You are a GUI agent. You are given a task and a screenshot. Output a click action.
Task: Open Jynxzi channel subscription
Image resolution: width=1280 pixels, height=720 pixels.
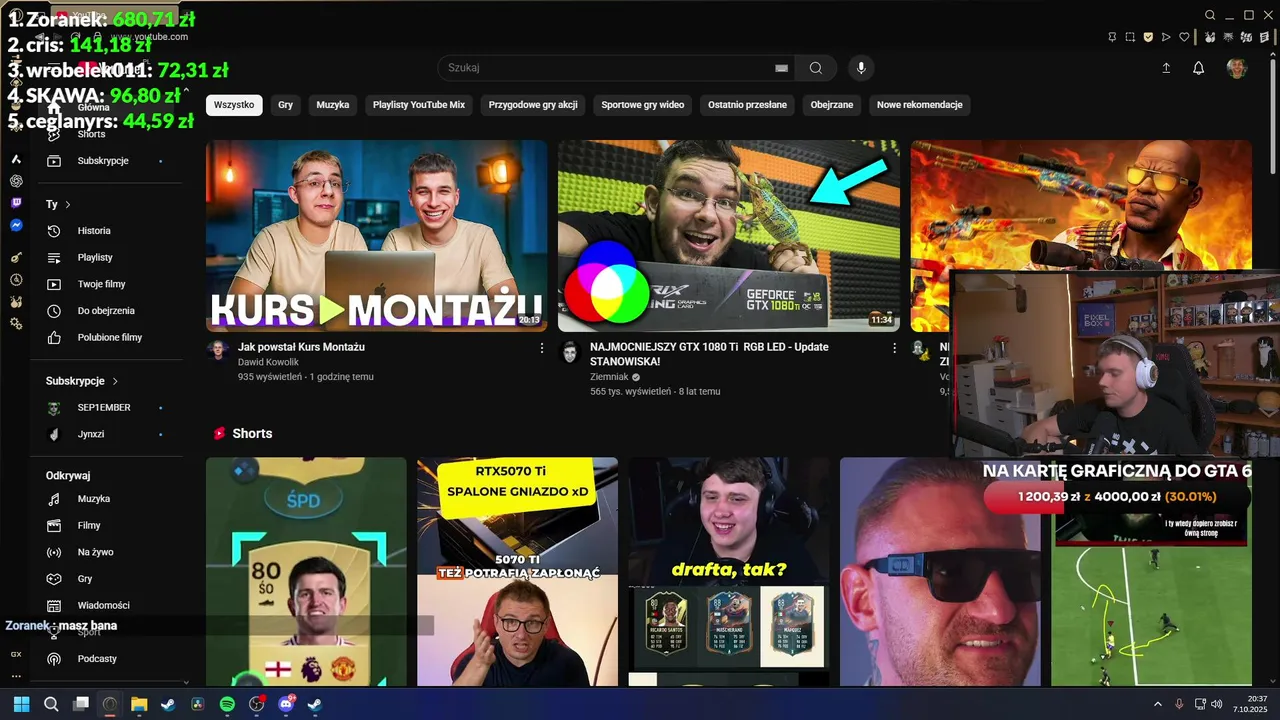[x=106, y=434]
